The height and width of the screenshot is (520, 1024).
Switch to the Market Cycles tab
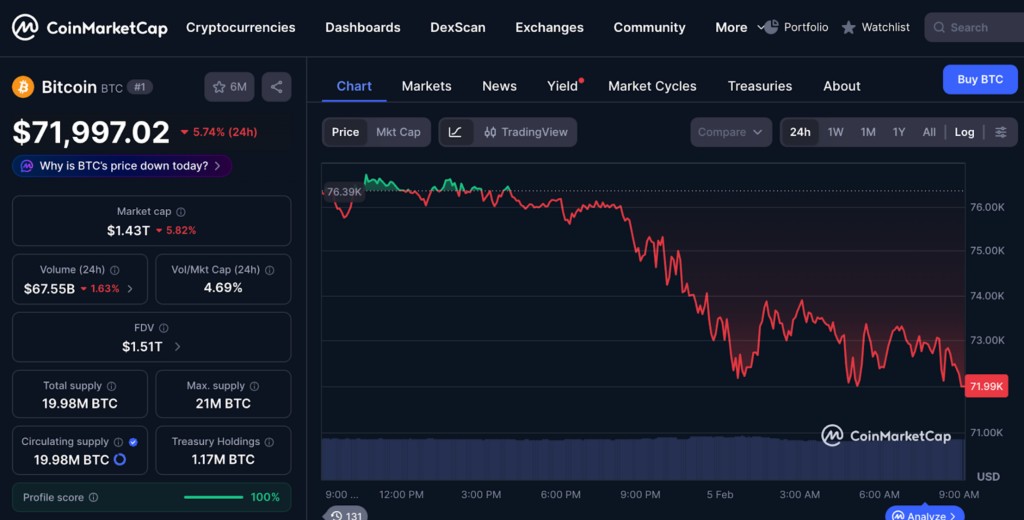(x=652, y=86)
